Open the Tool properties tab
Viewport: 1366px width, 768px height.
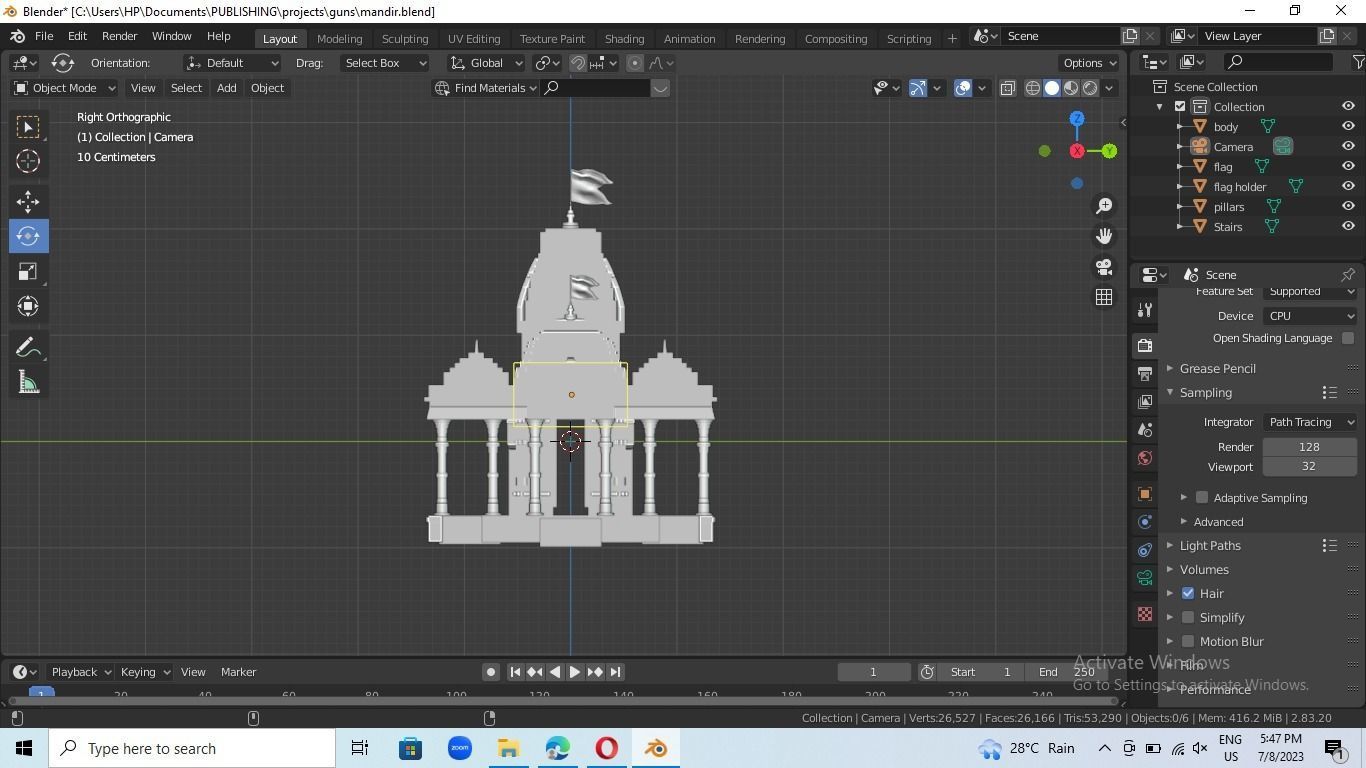pos(1145,309)
